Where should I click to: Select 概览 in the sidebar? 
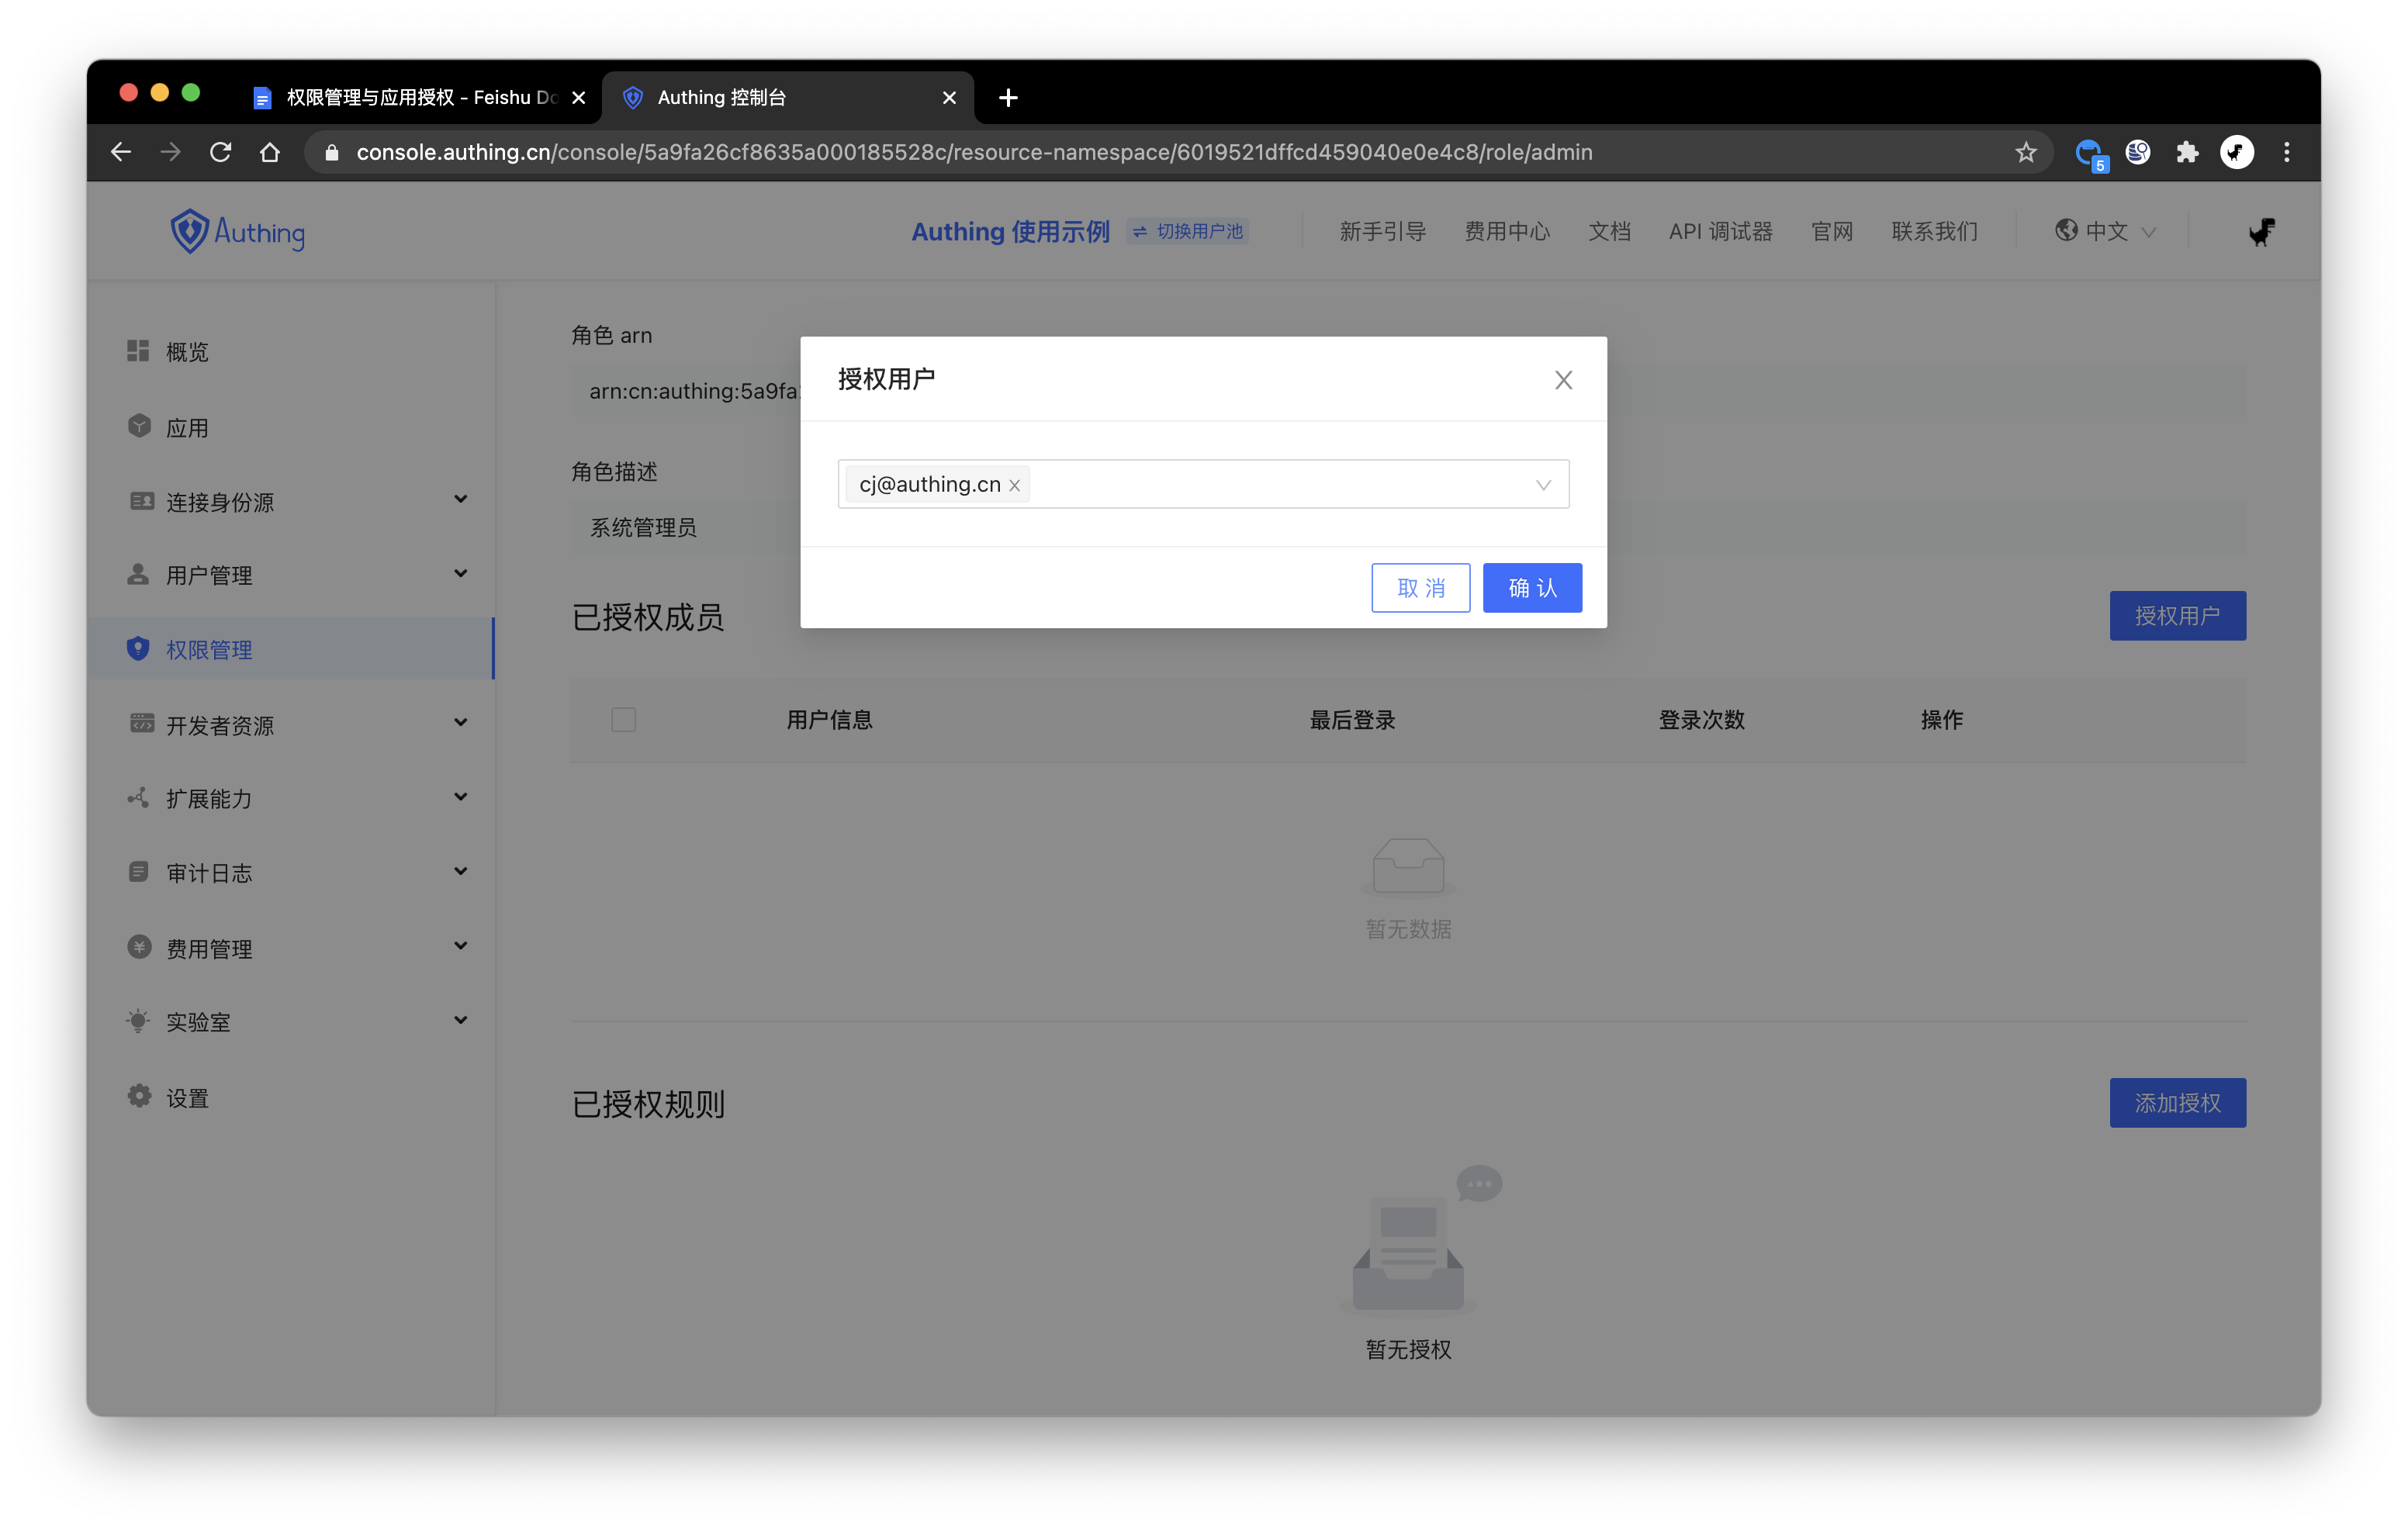coord(187,352)
